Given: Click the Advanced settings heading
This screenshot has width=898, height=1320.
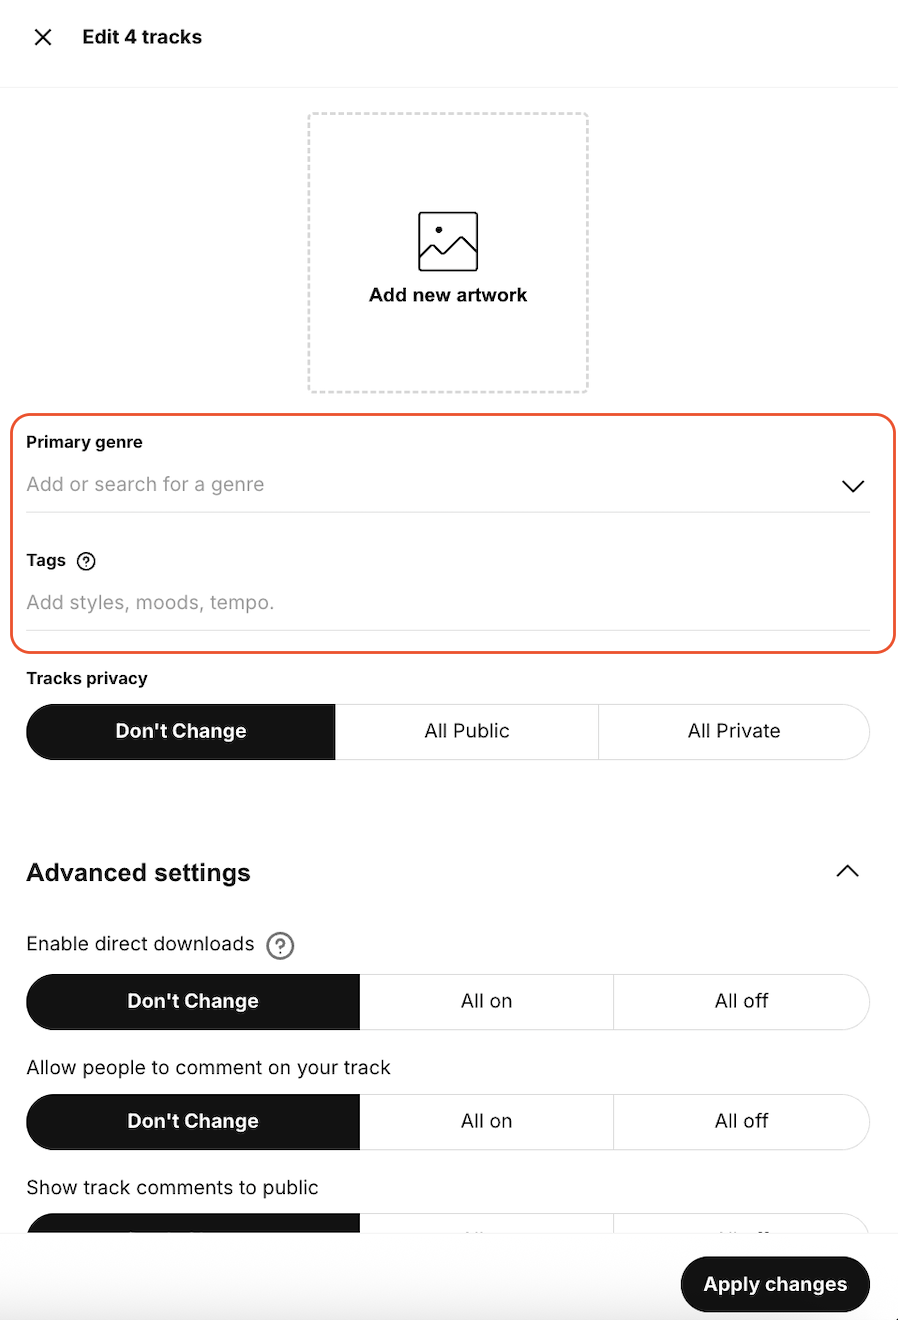Looking at the screenshot, I should [139, 873].
